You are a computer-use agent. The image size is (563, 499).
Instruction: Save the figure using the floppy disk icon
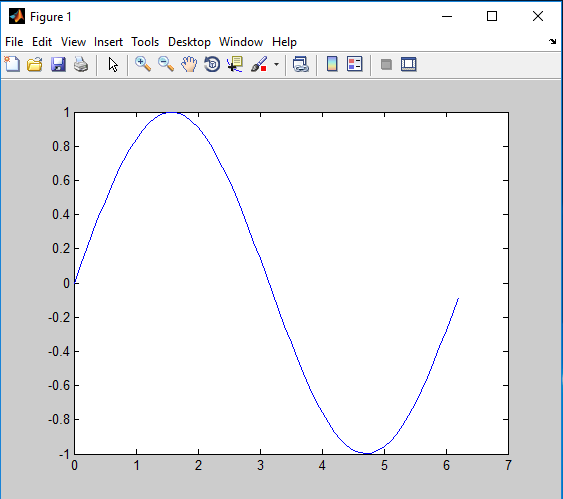click(58, 65)
